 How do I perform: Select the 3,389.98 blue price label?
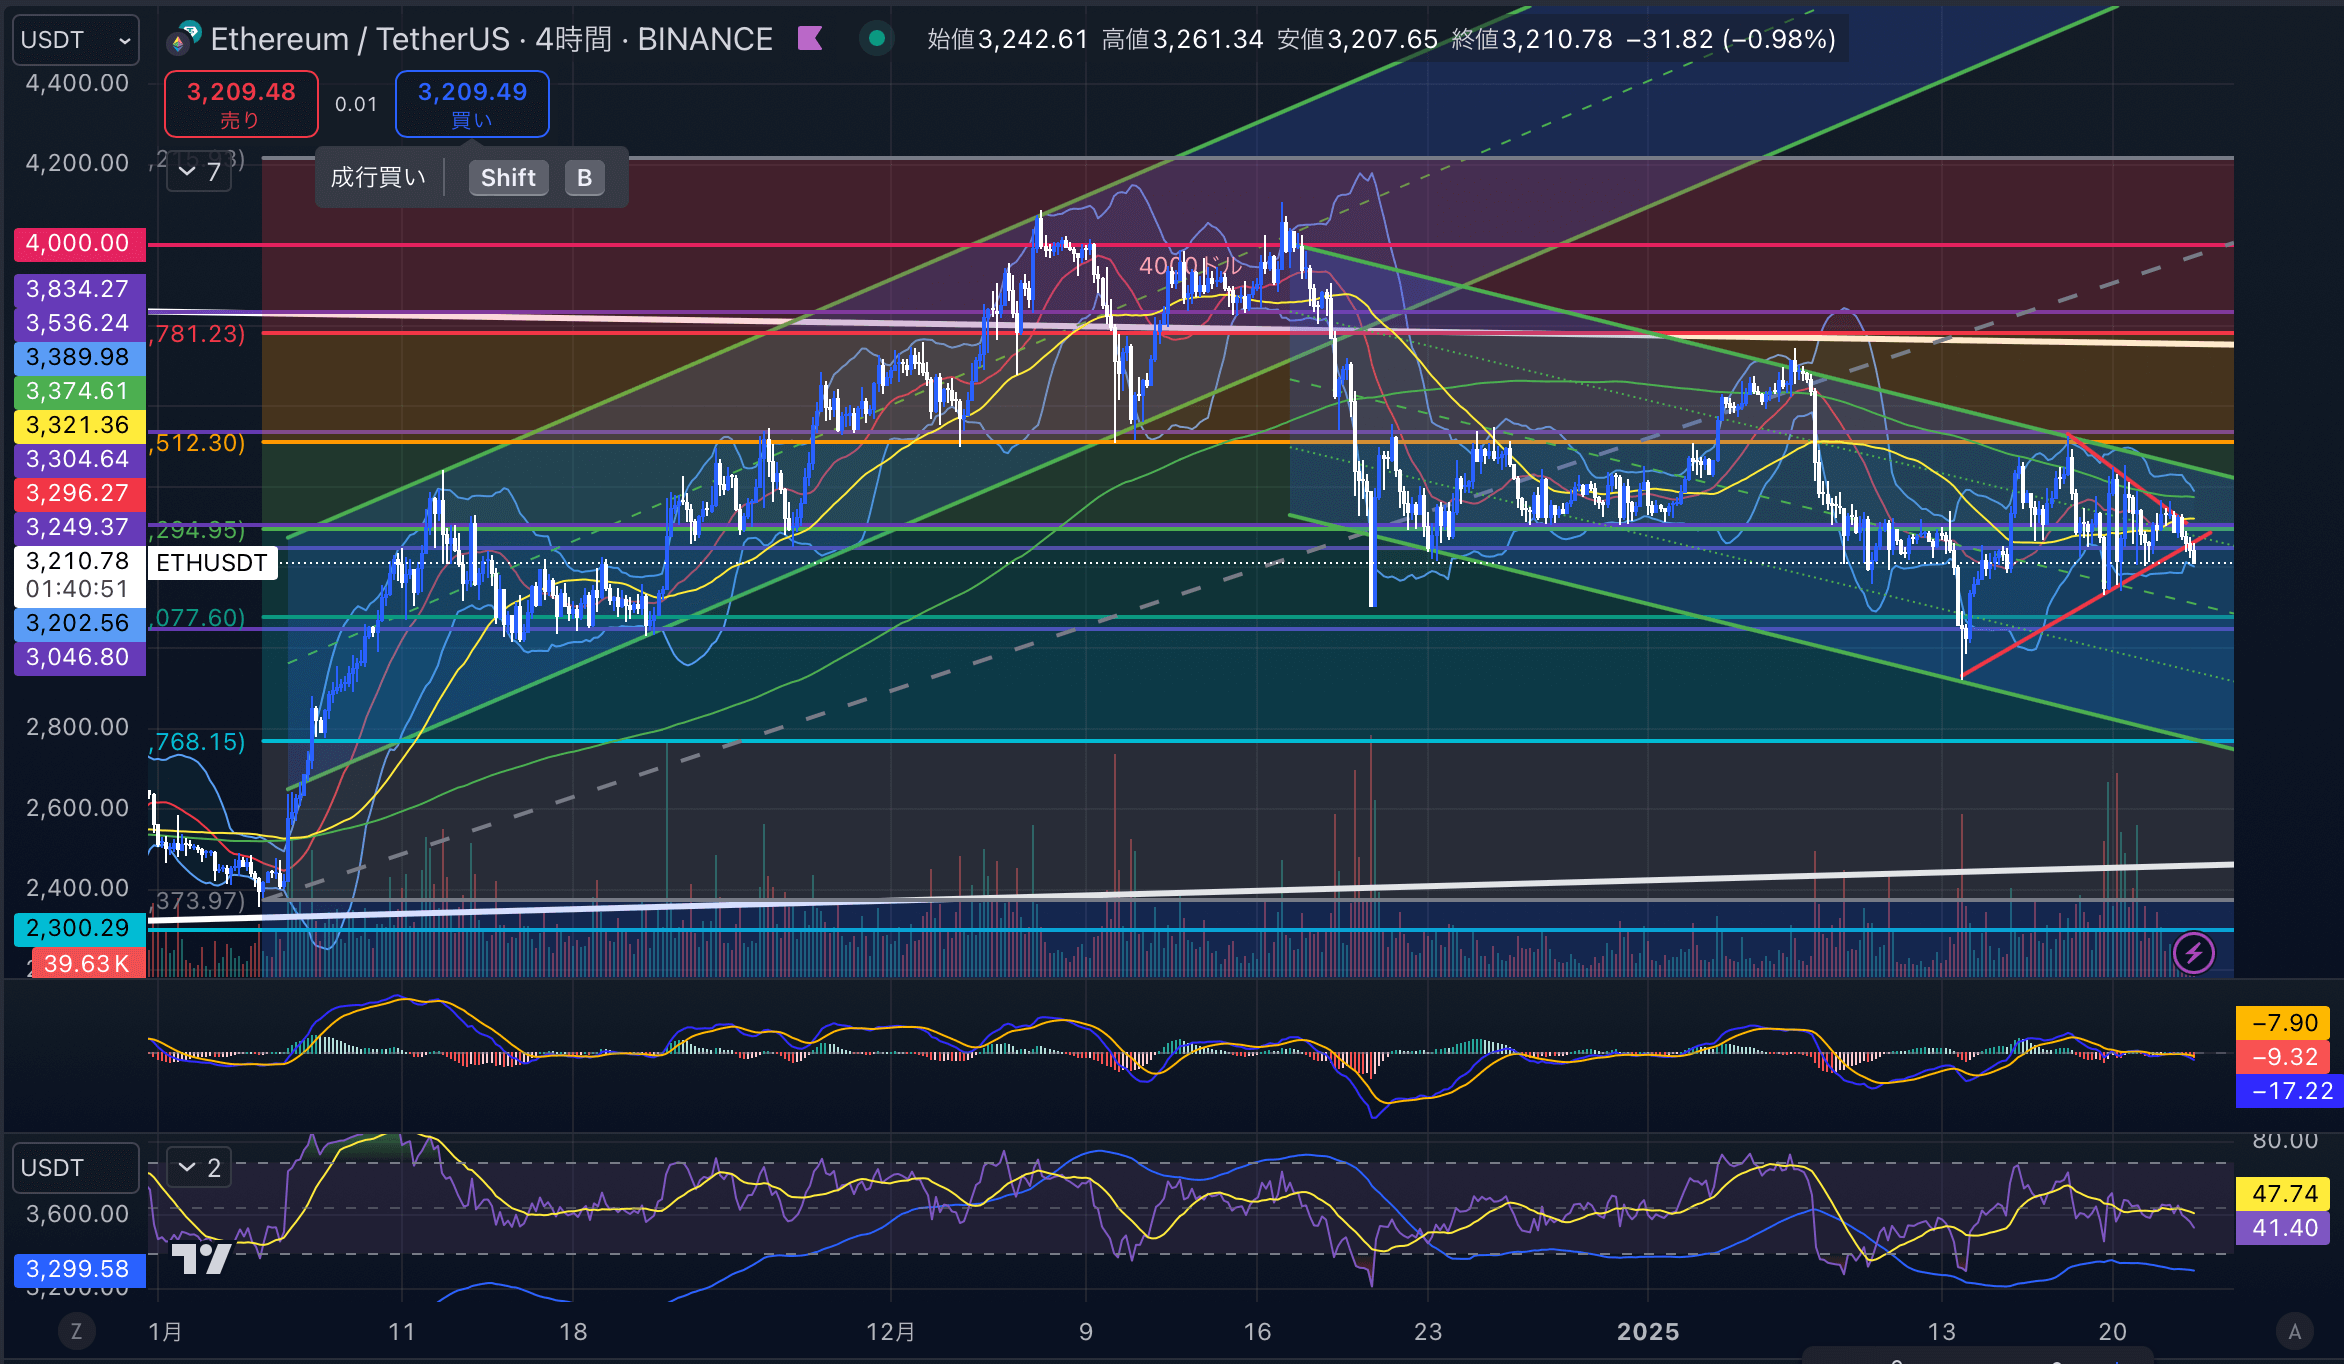80,357
